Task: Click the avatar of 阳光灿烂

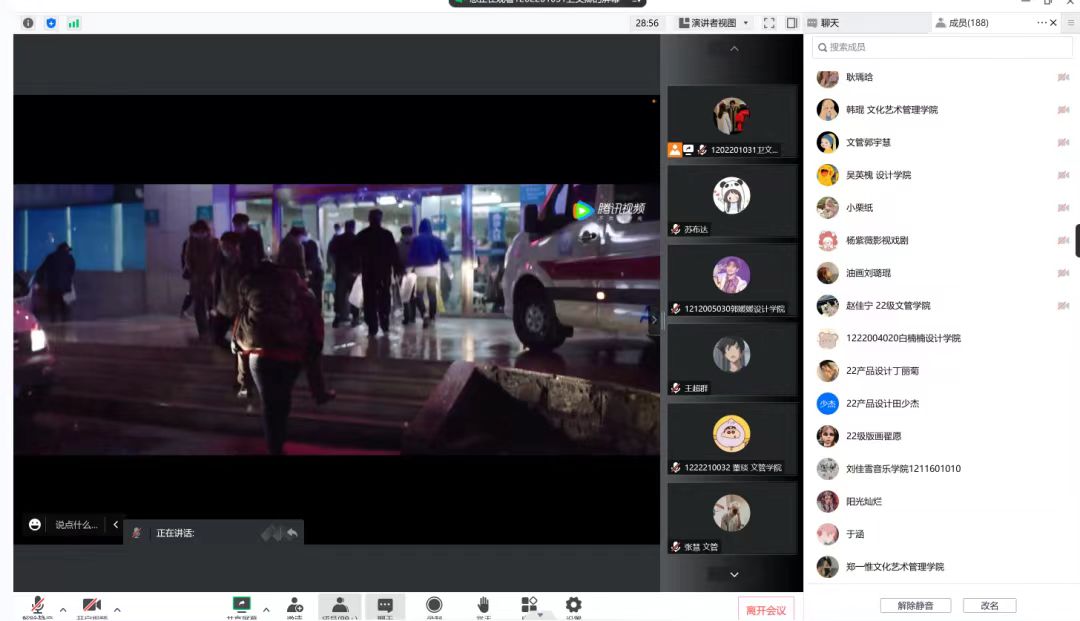Action: point(827,501)
